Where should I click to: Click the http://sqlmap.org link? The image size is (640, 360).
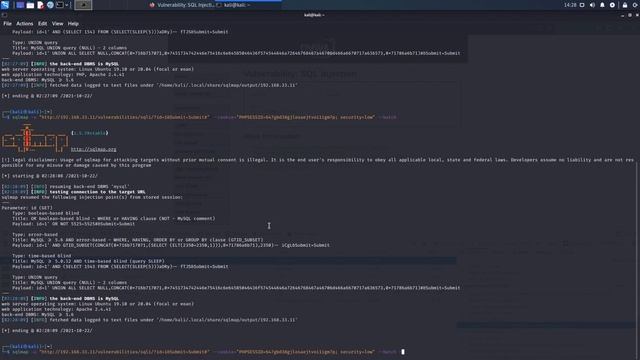pos(93,149)
